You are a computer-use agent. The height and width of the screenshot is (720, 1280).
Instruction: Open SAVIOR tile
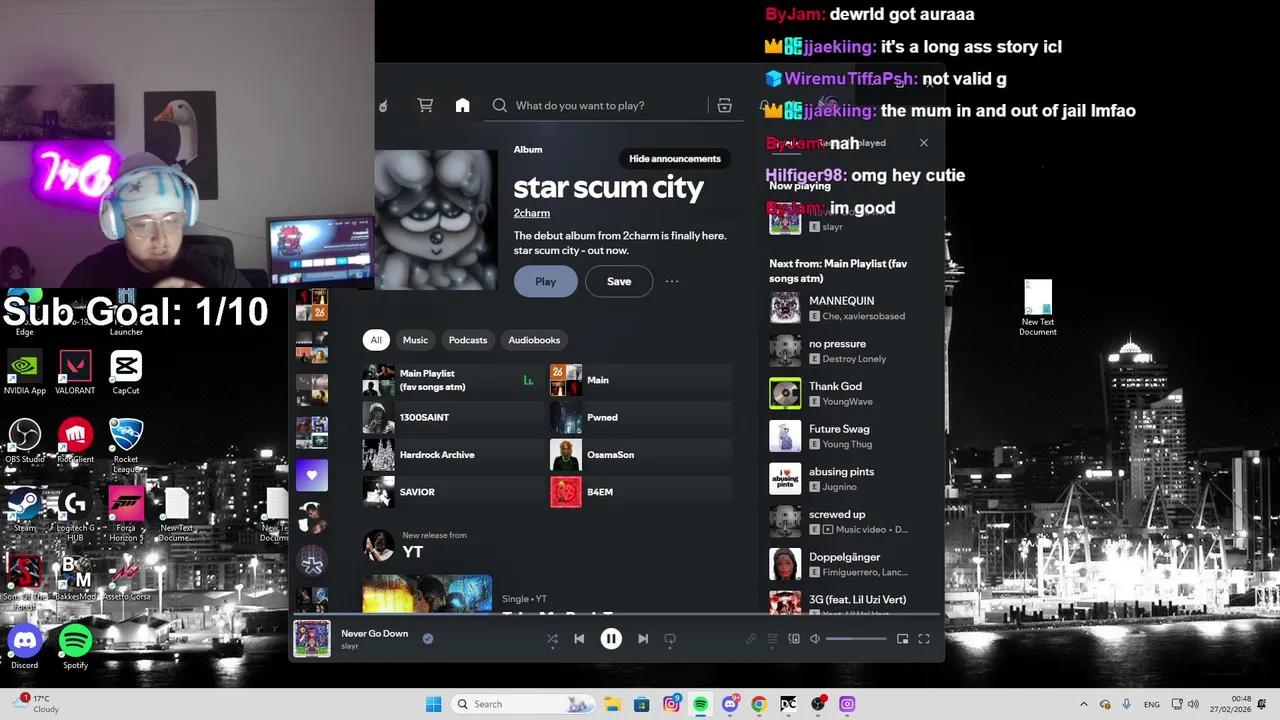pos(453,492)
